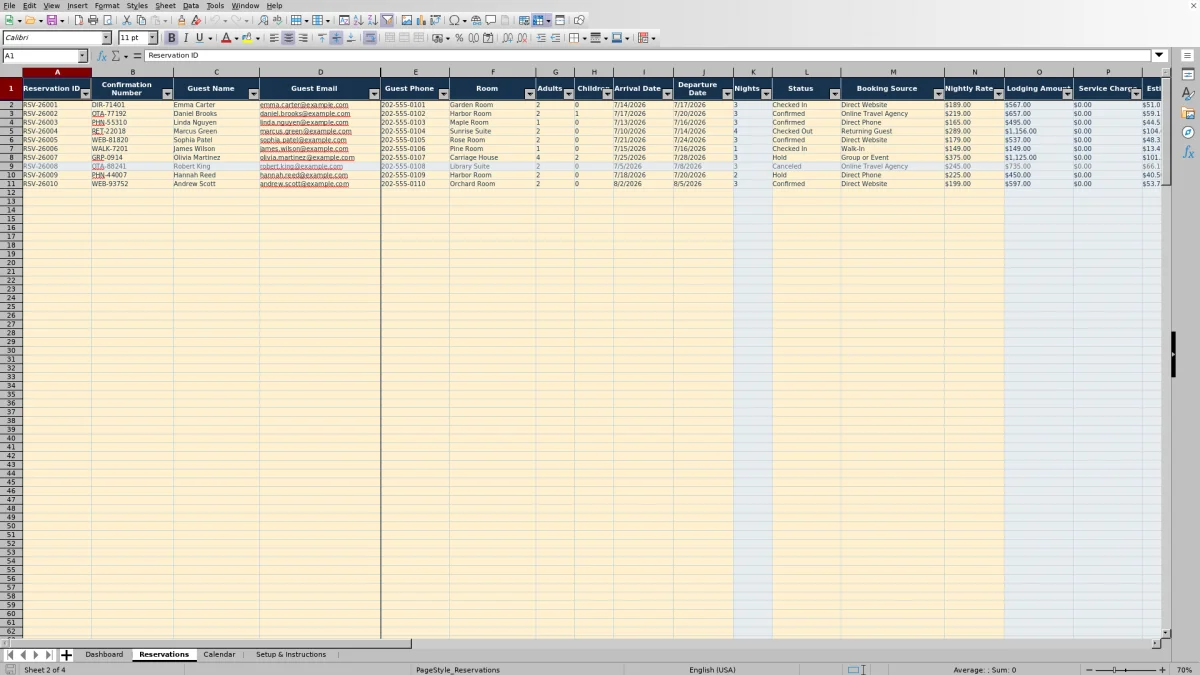Insert chart icon
This screenshot has height=675, width=1200.
(x=421, y=20)
